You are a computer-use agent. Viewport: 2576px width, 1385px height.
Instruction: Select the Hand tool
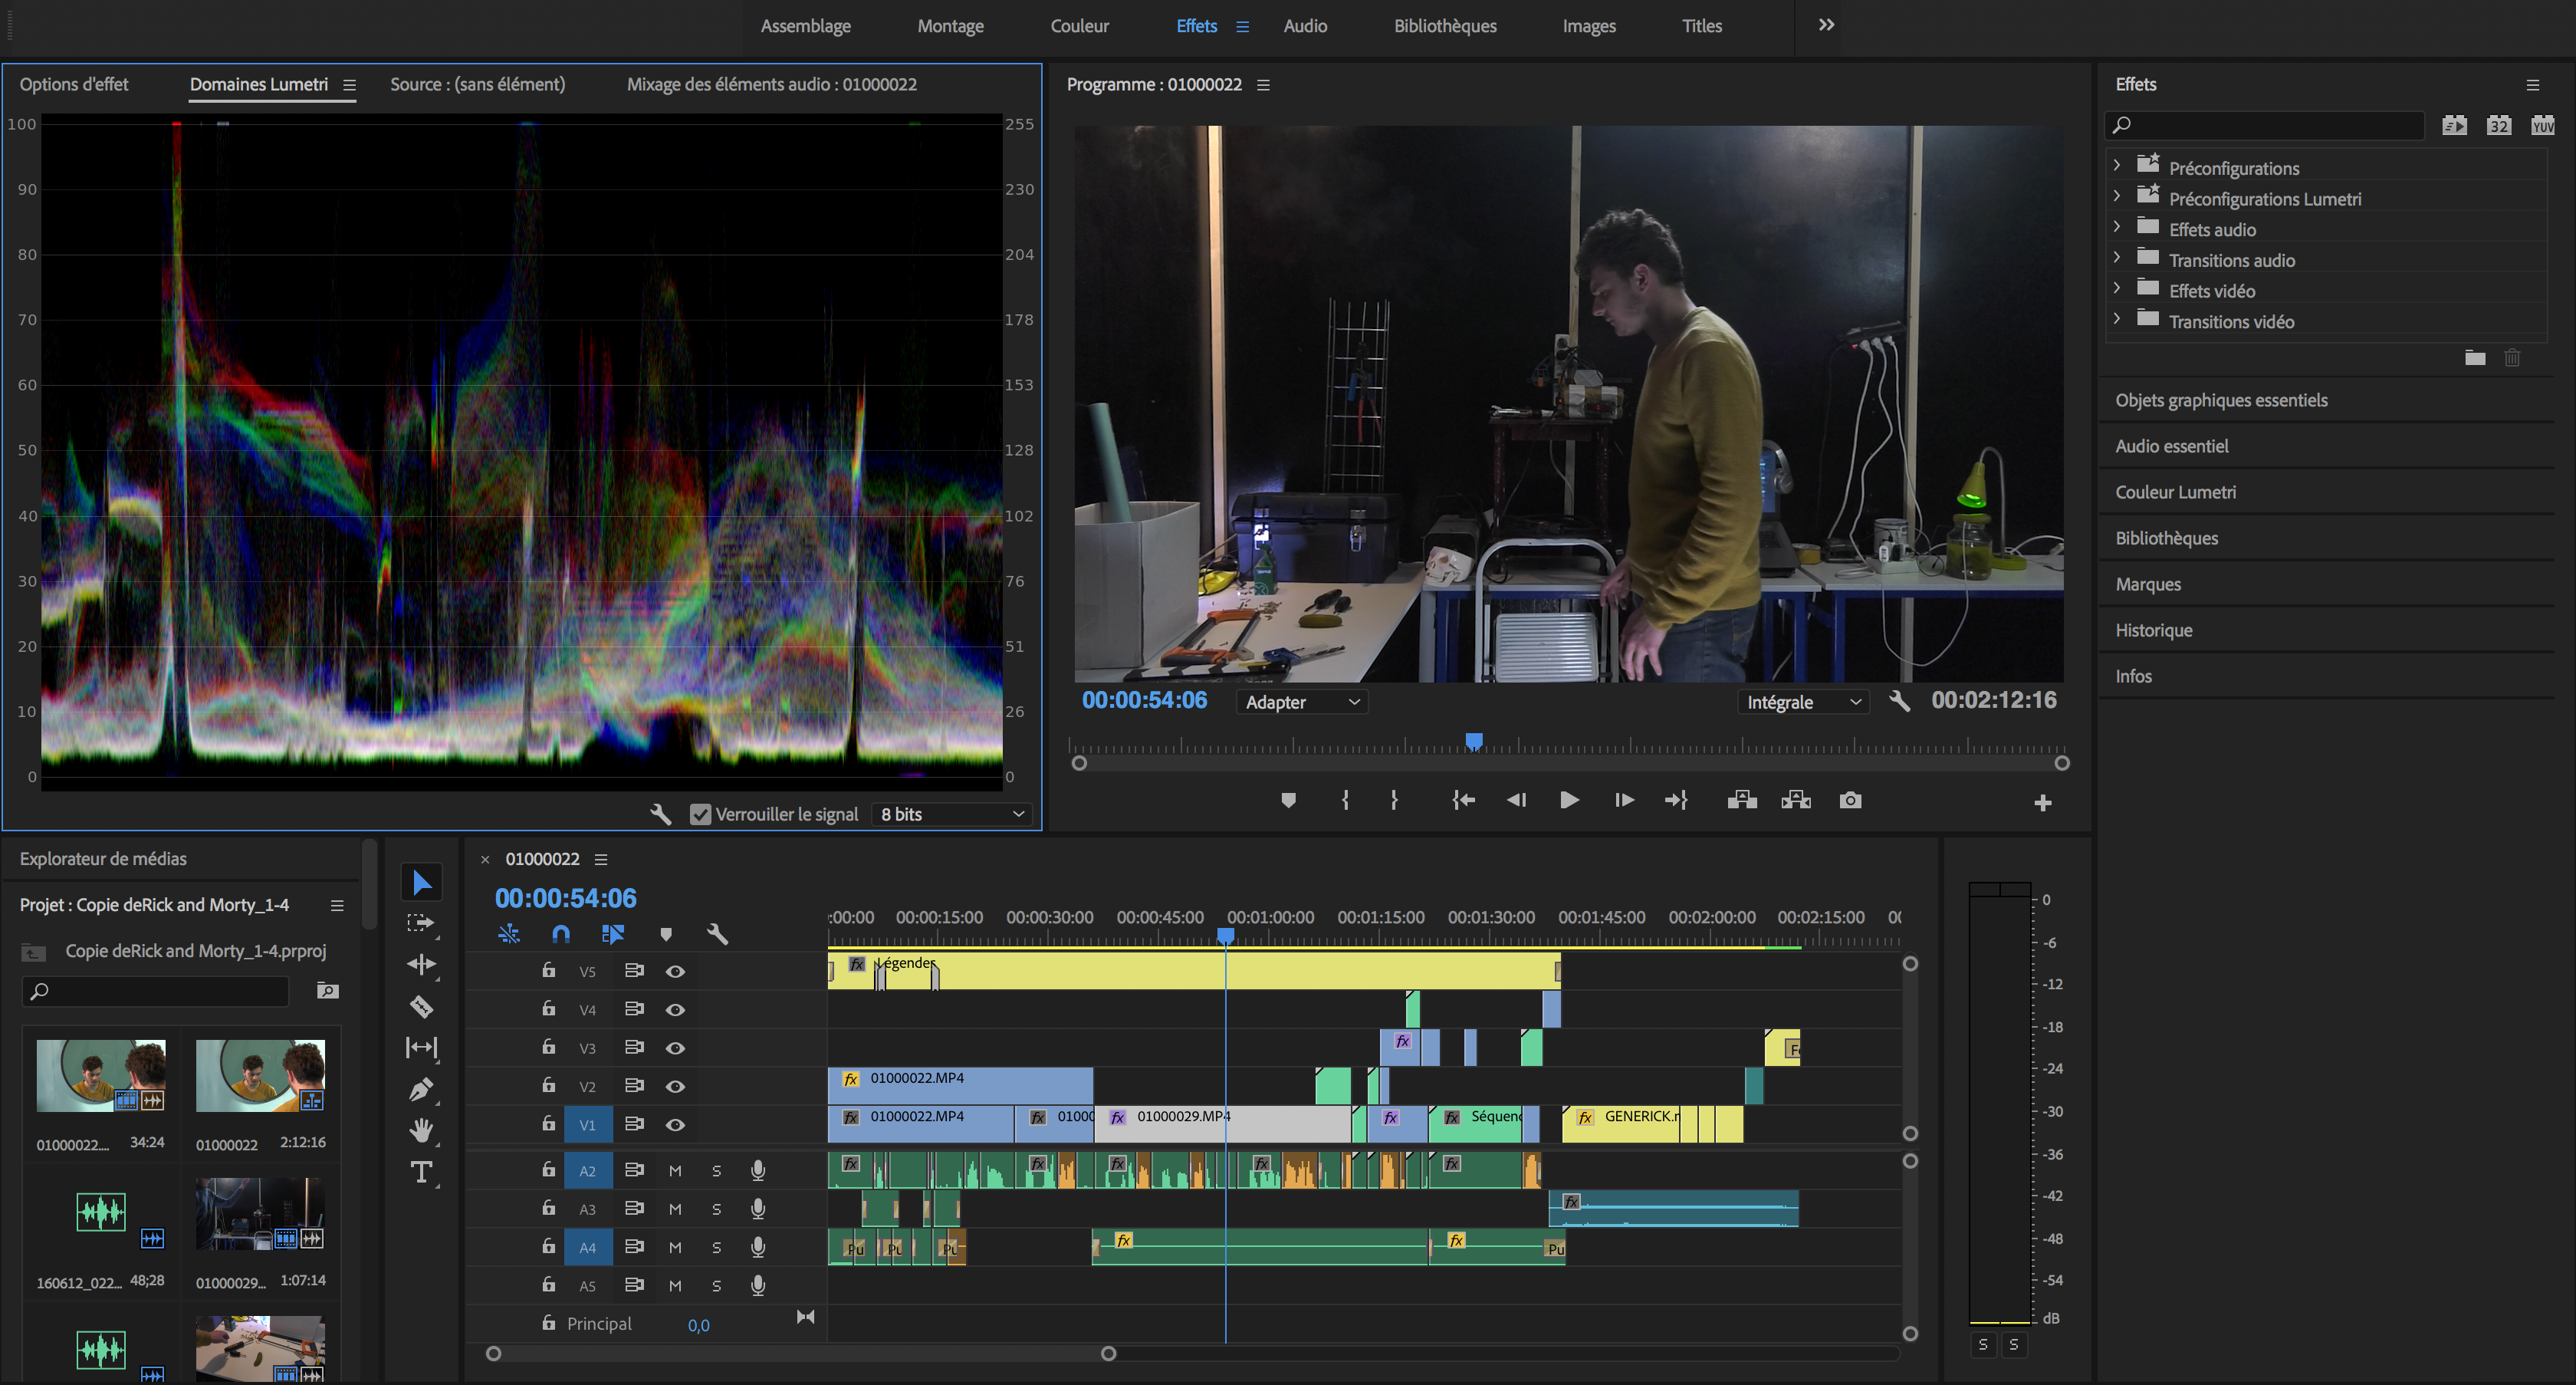(x=421, y=1130)
